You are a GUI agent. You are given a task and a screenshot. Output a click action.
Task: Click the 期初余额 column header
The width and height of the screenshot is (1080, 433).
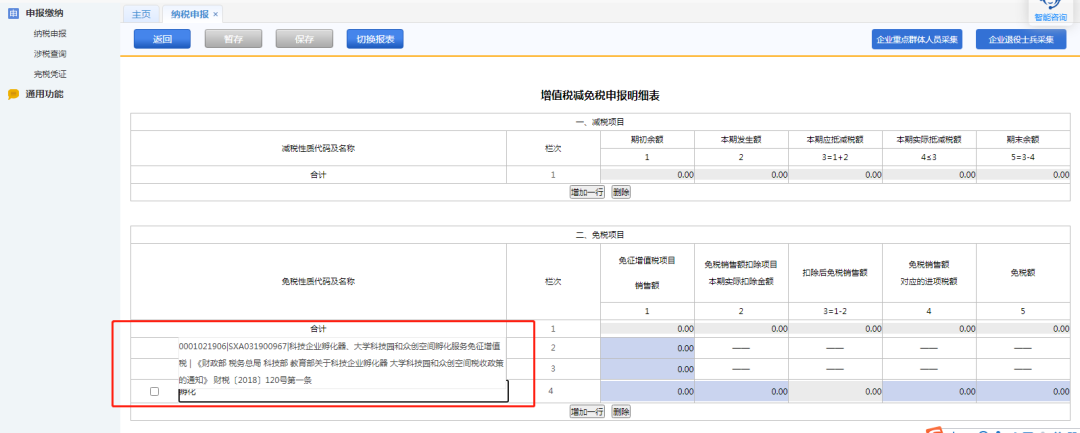647,139
